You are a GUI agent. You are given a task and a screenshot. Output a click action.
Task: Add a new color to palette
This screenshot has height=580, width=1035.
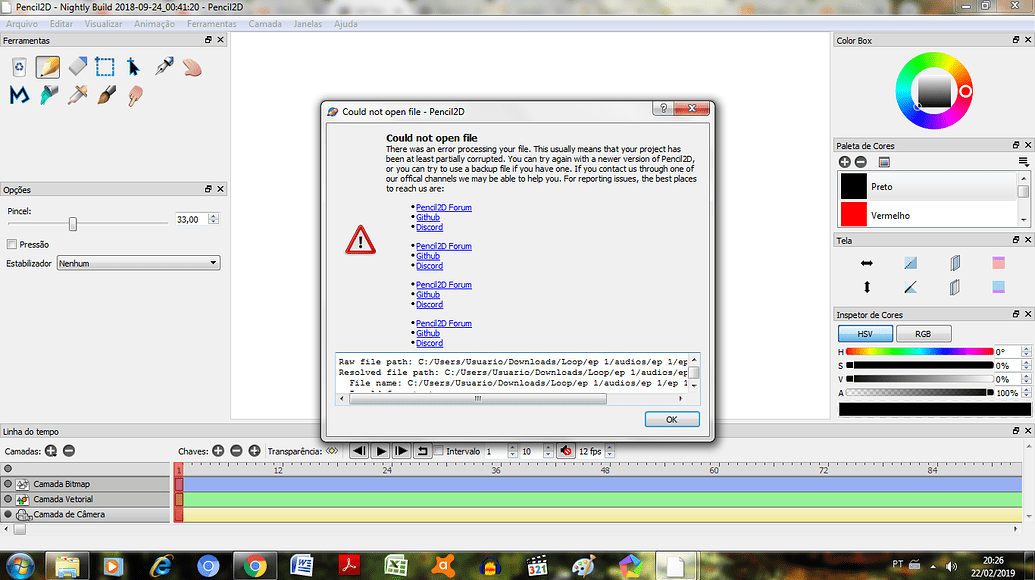(844, 162)
